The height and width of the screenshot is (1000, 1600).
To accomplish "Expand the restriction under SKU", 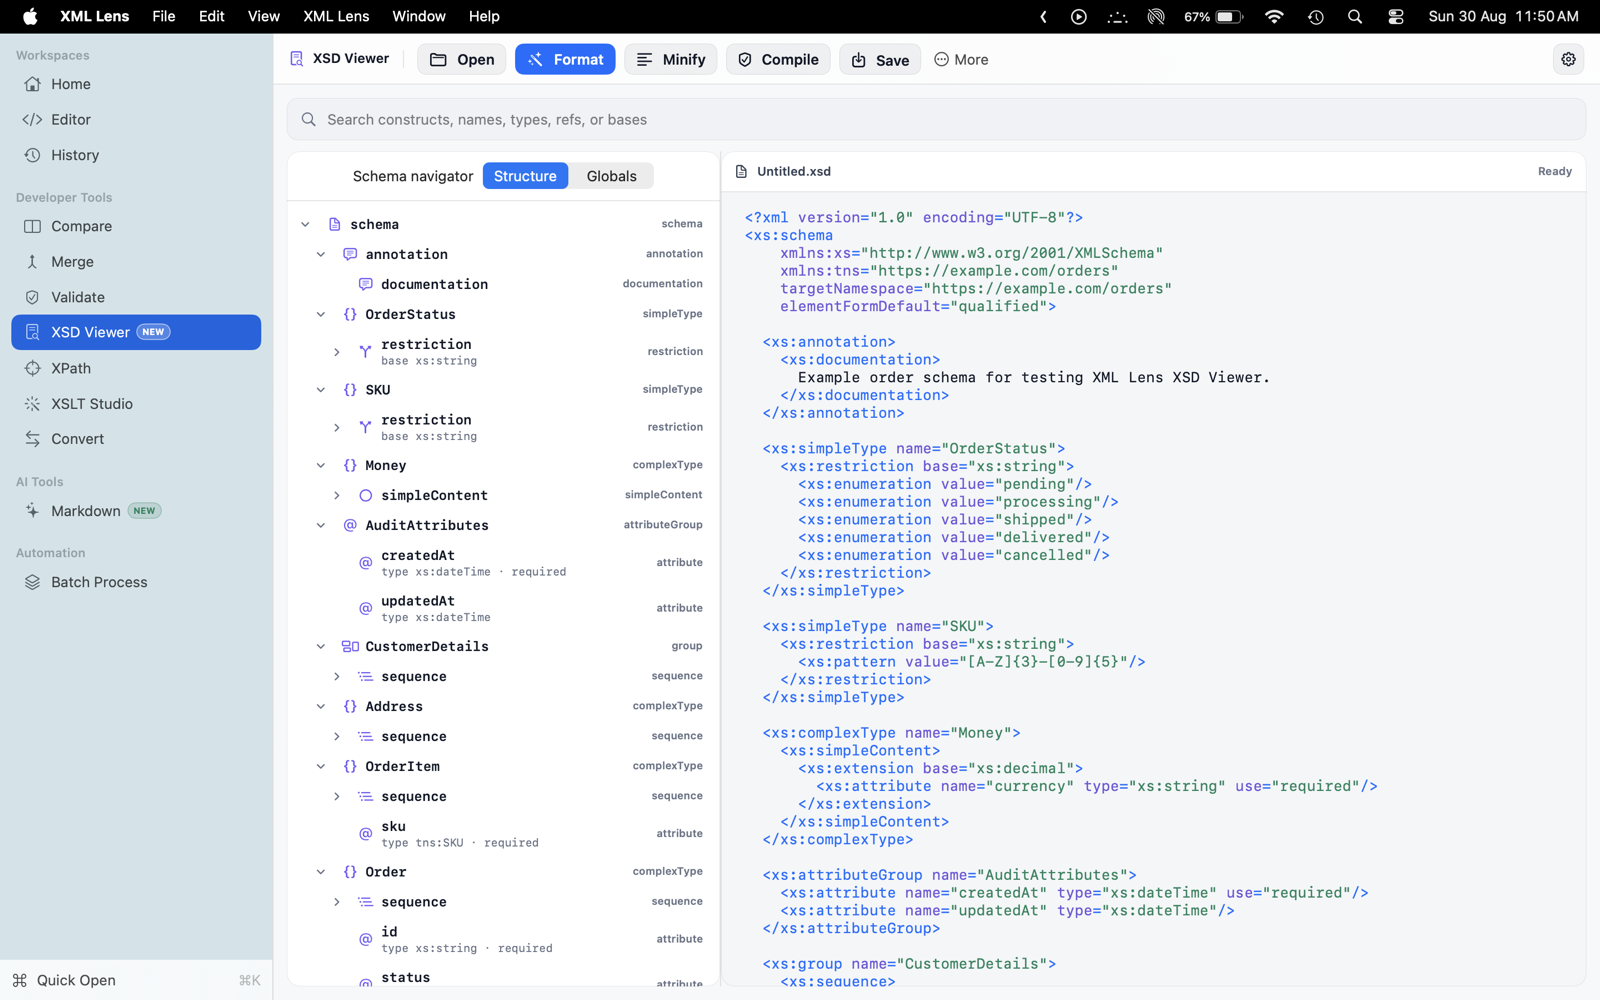I will point(337,428).
